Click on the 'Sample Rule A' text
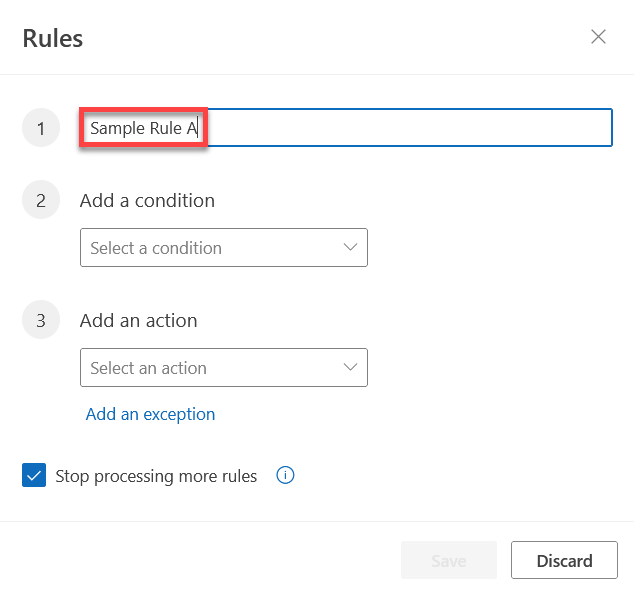The width and height of the screenshot is (634, 595). (x=144, y=128)
